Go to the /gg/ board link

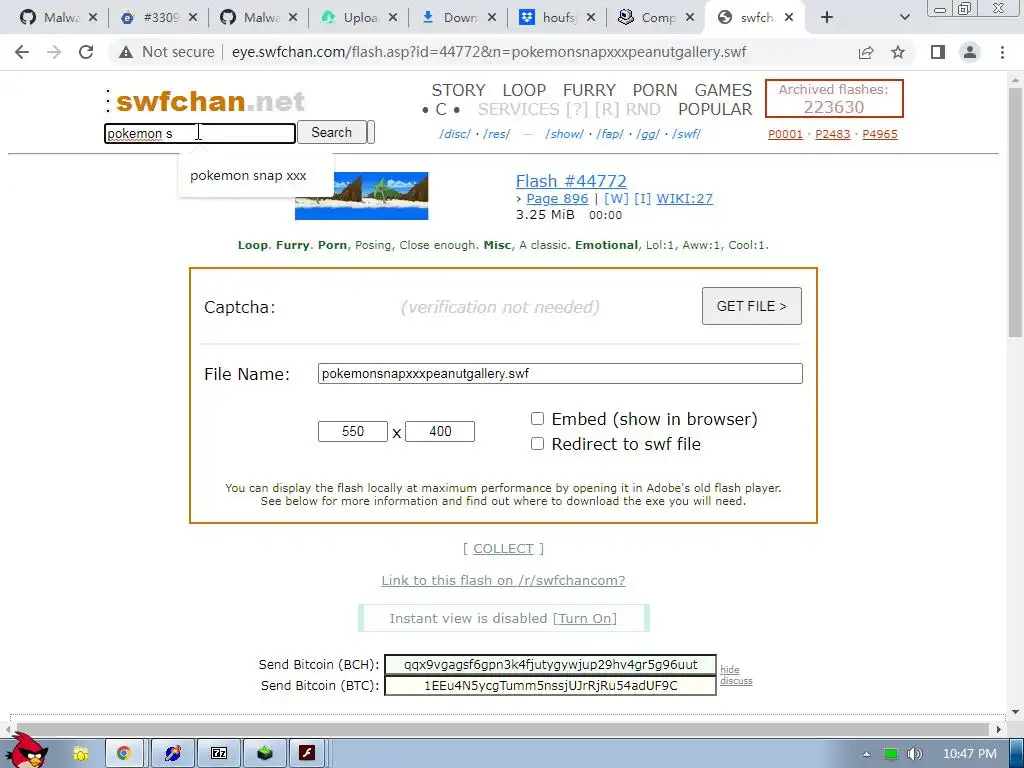(x=648, y=134)
